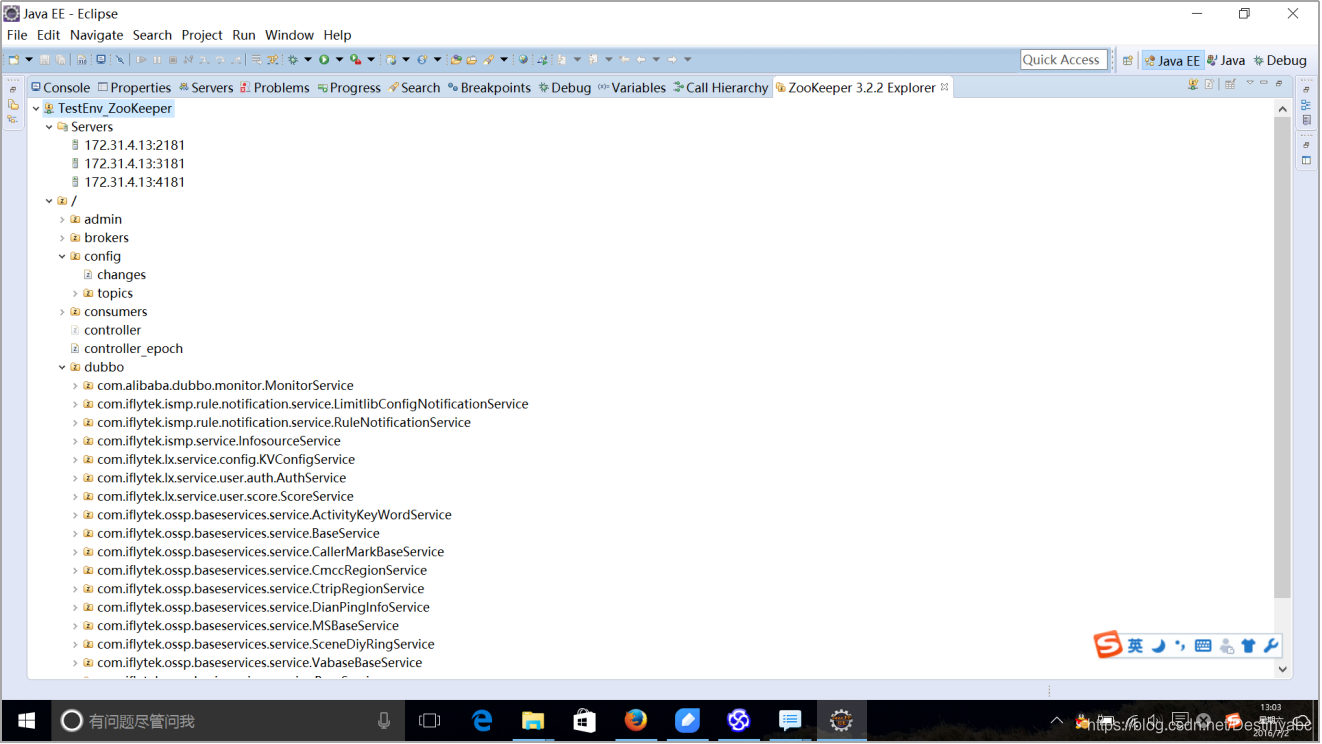1322x744 pixels.
Task: Click the Run Last Tool icon
Action: (355, 60)
